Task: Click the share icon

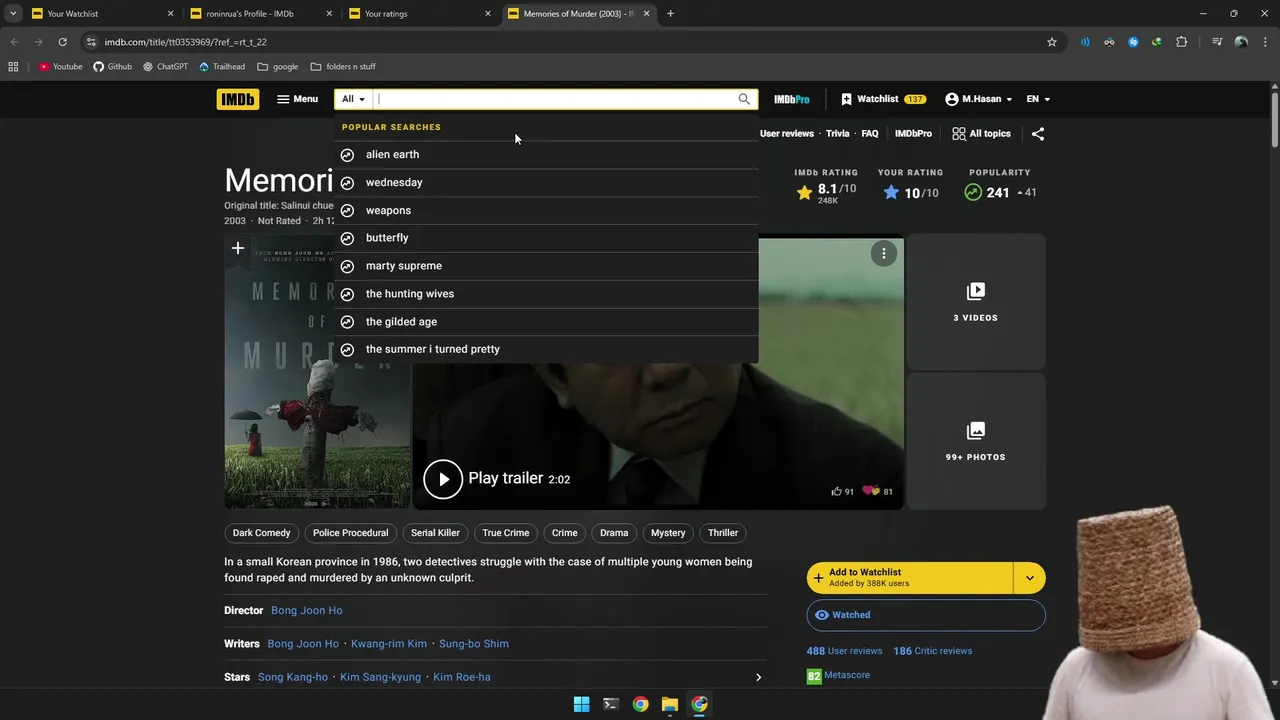Action: pyautogui.click(x=1038, y=133)
